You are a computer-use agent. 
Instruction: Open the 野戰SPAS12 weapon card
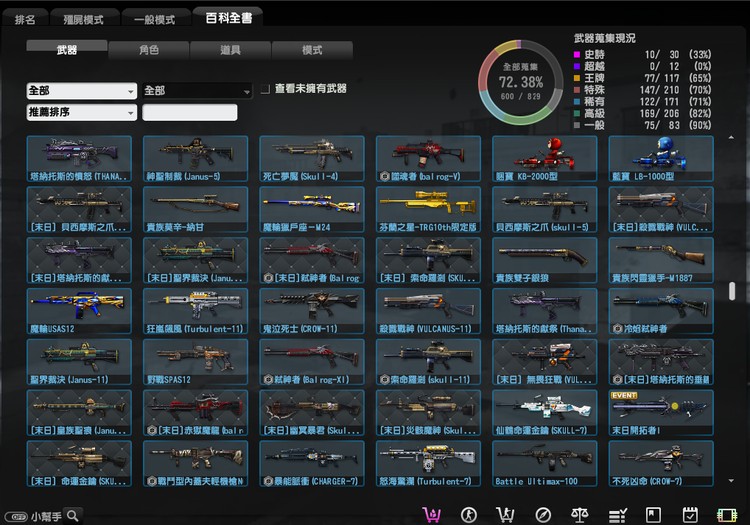point(196,362)
